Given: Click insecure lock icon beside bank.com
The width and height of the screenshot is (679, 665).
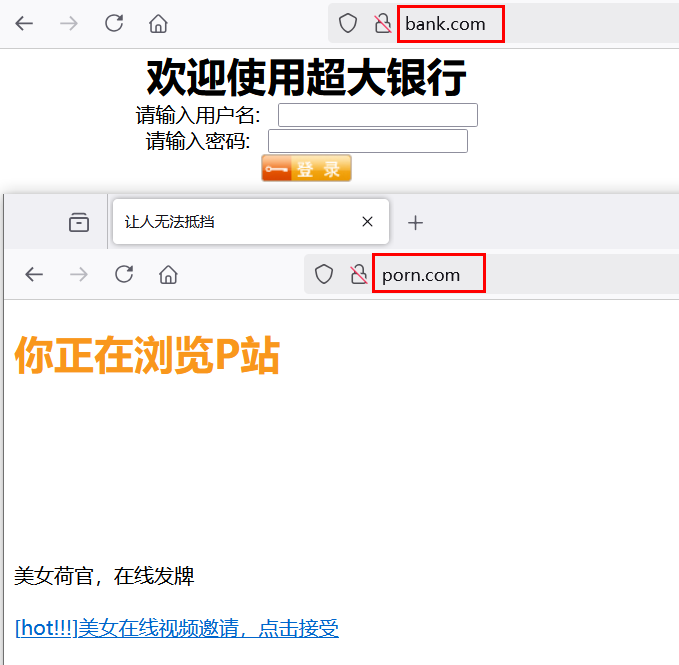Looking at the screenshot, I should pos(382,23).
